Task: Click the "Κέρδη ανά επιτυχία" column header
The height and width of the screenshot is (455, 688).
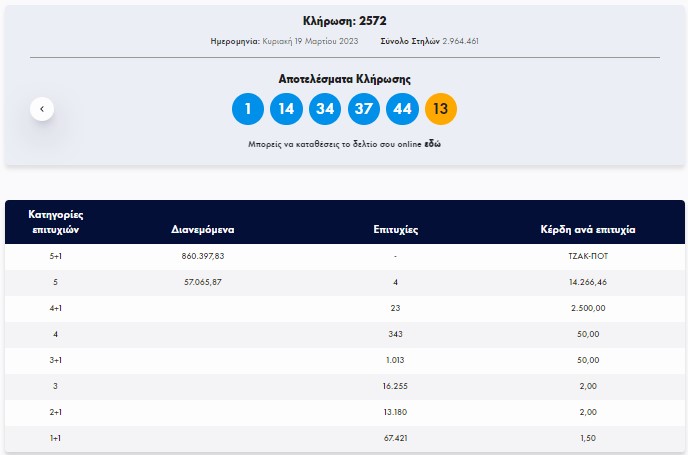Action: click(587, 229)
